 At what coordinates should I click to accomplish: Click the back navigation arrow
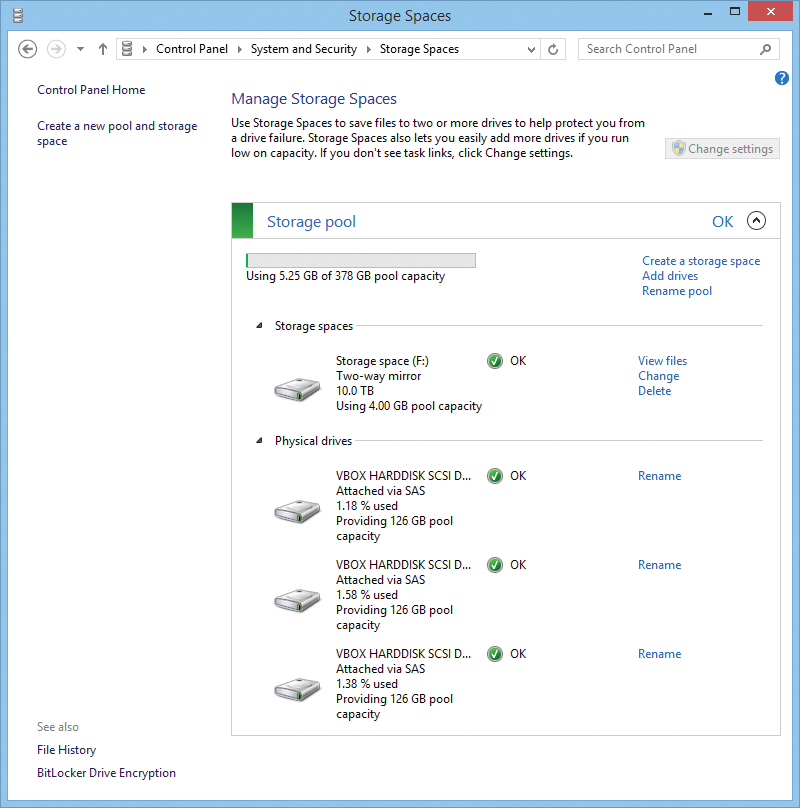tap(28, 49)
